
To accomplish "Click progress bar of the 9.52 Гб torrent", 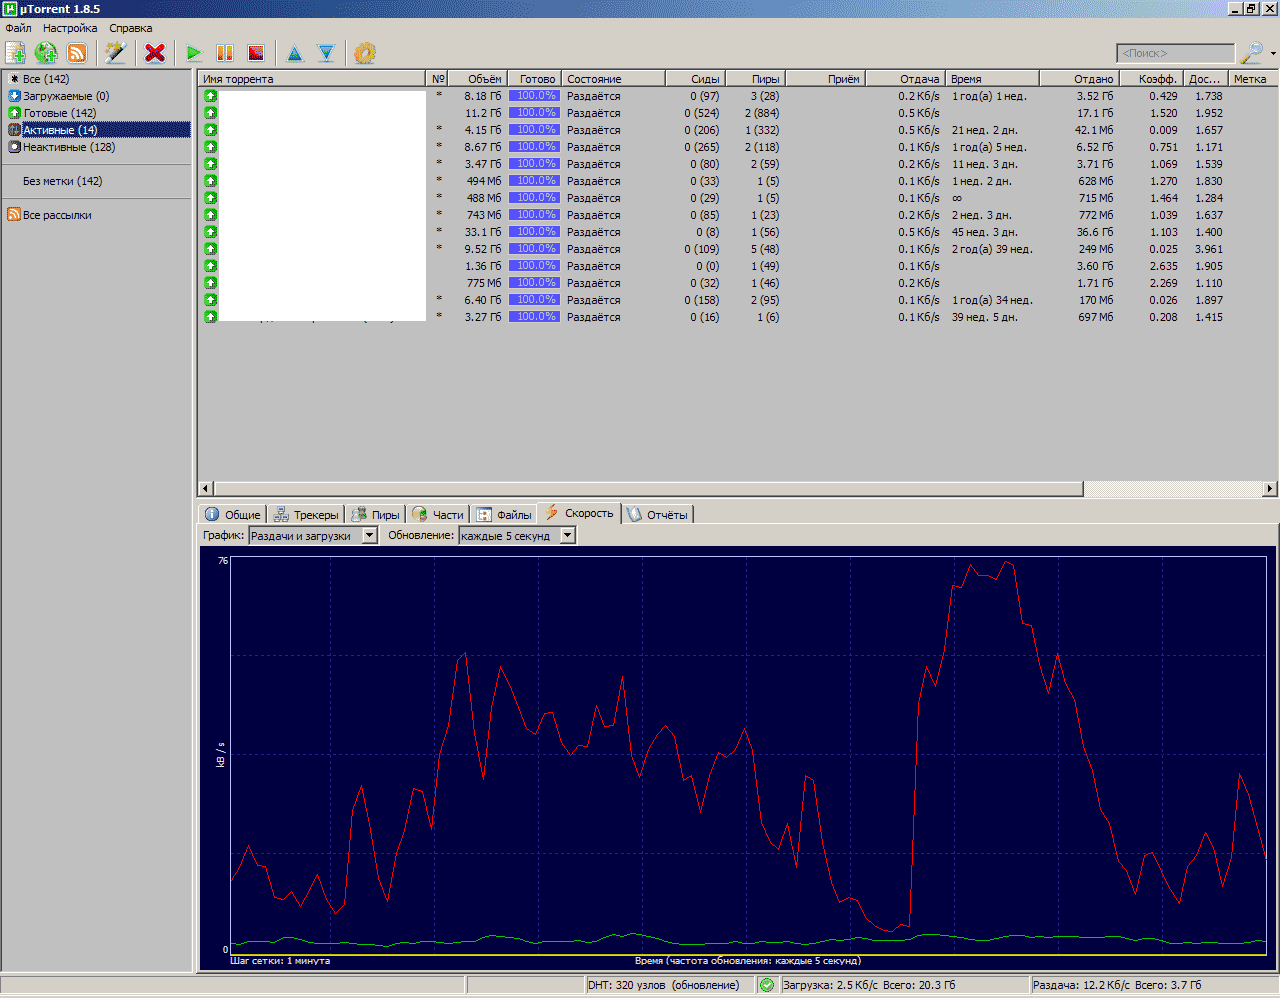I will [535, 249].
